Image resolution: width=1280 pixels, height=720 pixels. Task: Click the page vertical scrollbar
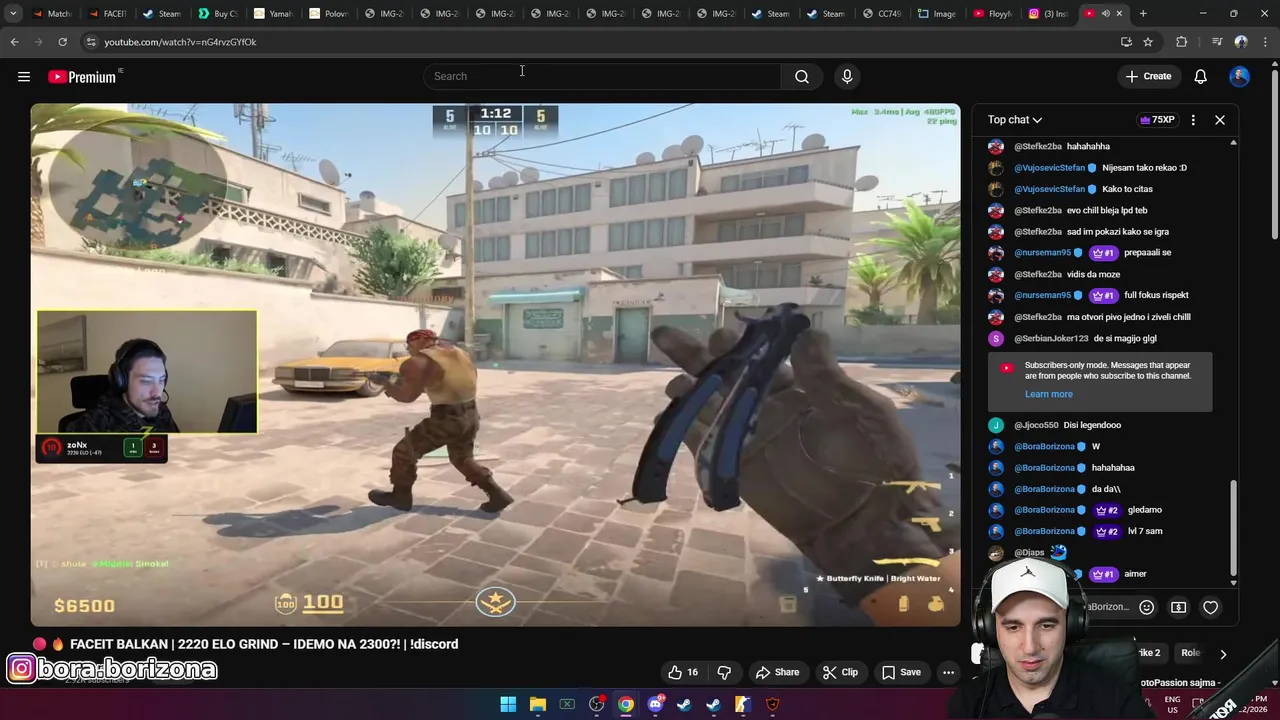1274,155
